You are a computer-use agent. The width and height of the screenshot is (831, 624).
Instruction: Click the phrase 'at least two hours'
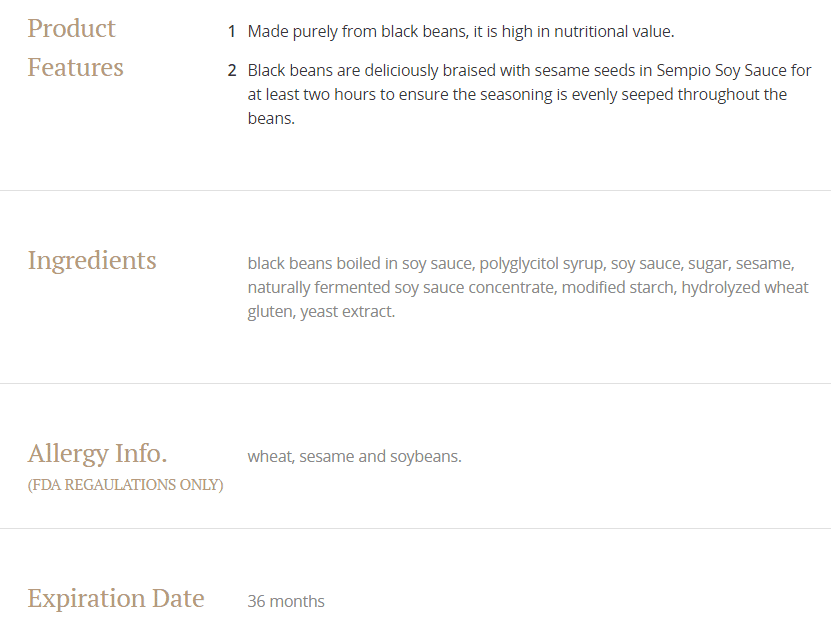(x=312, y=95)
